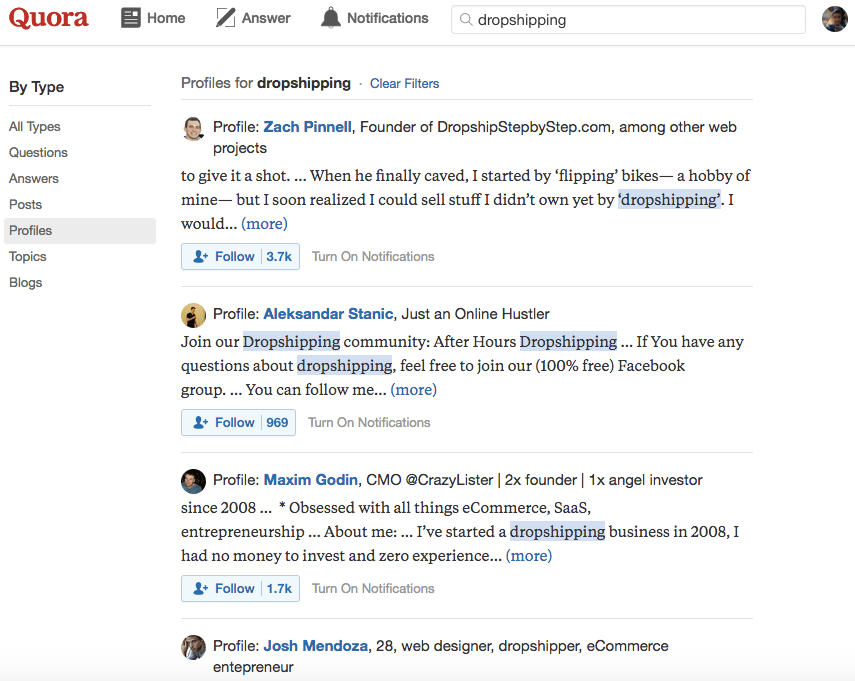Open Maxim Godin's profile link
The image size is (855, 681).
click(x=310, y=480)
